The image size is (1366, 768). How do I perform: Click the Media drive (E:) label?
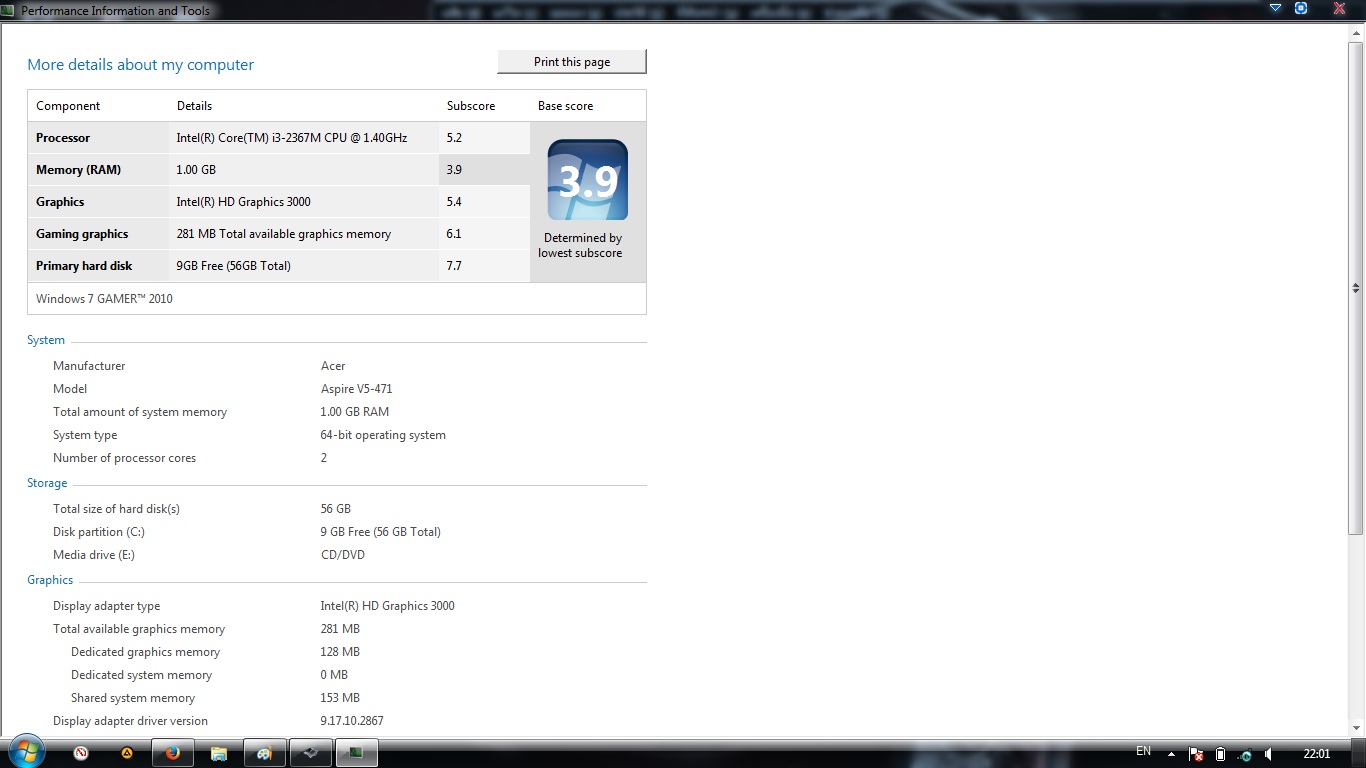(x=94, y=555)
